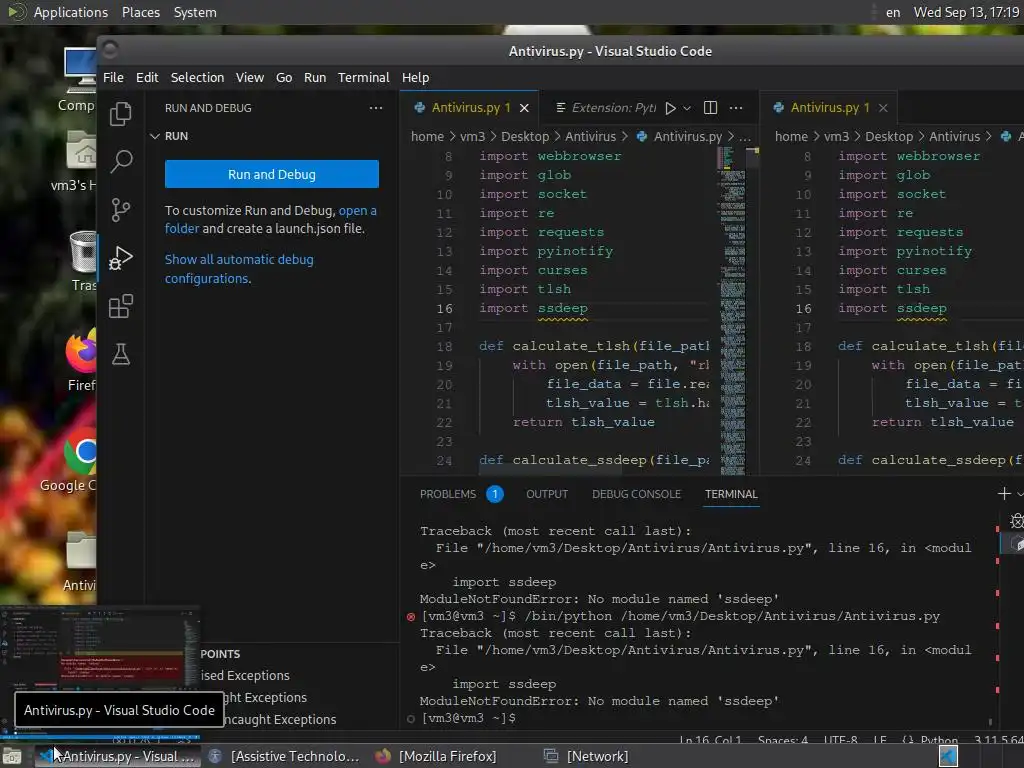Create a new terminal with plus icon
Image resolution: width=1024 pixels, height=768 pixels.
pyautogui.click(x=1004, y=494)
